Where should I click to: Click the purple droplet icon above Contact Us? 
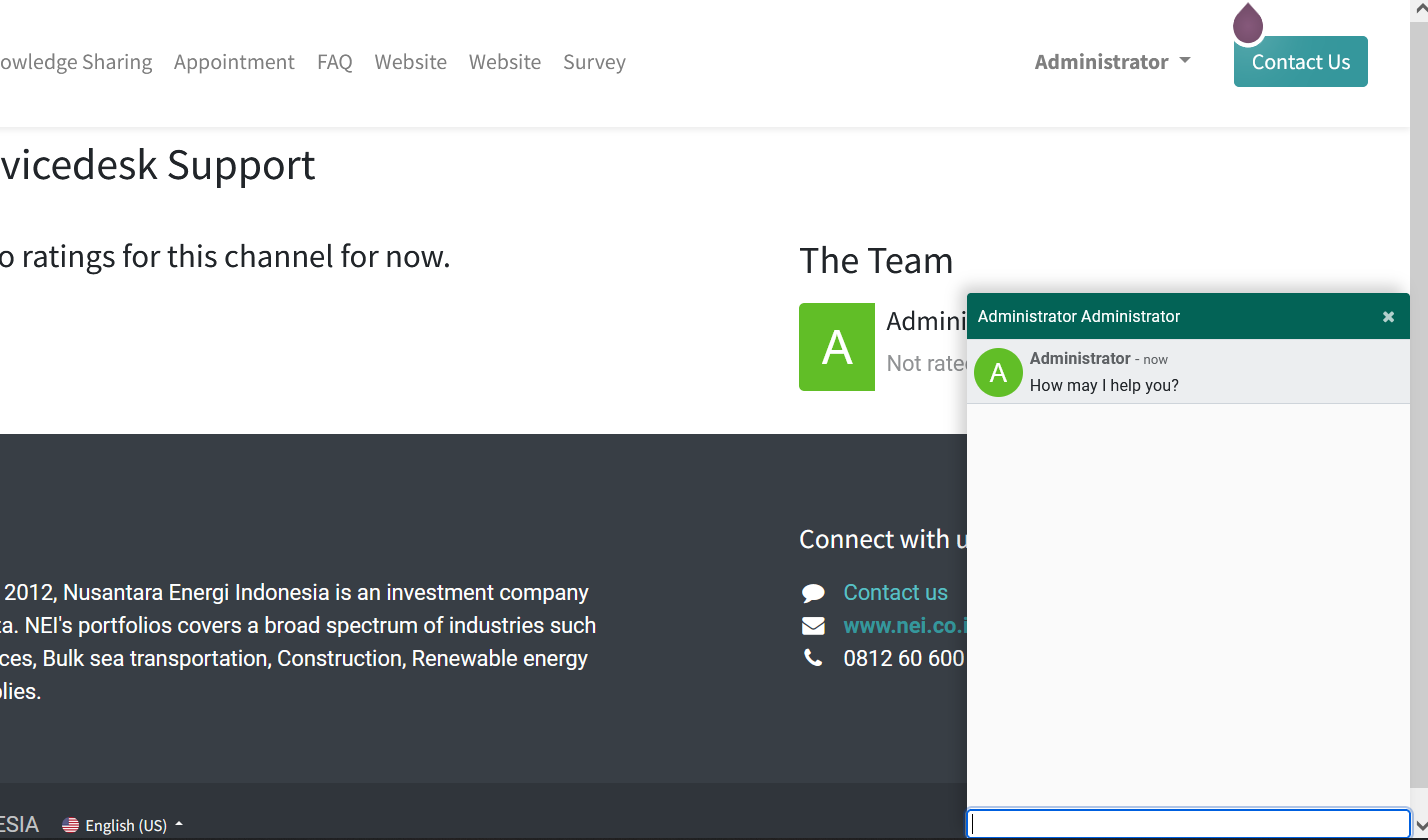point(1247,24)
